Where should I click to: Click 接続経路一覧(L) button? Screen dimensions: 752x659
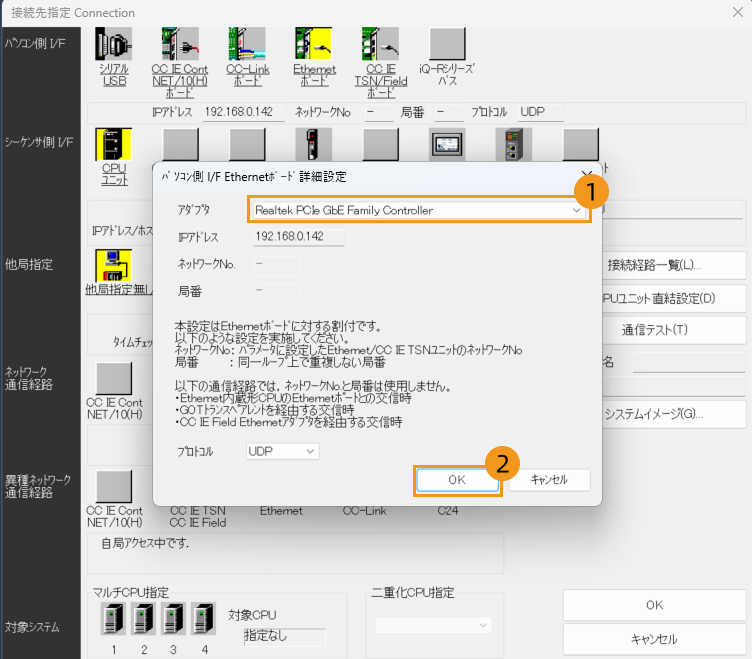point(674,265)
